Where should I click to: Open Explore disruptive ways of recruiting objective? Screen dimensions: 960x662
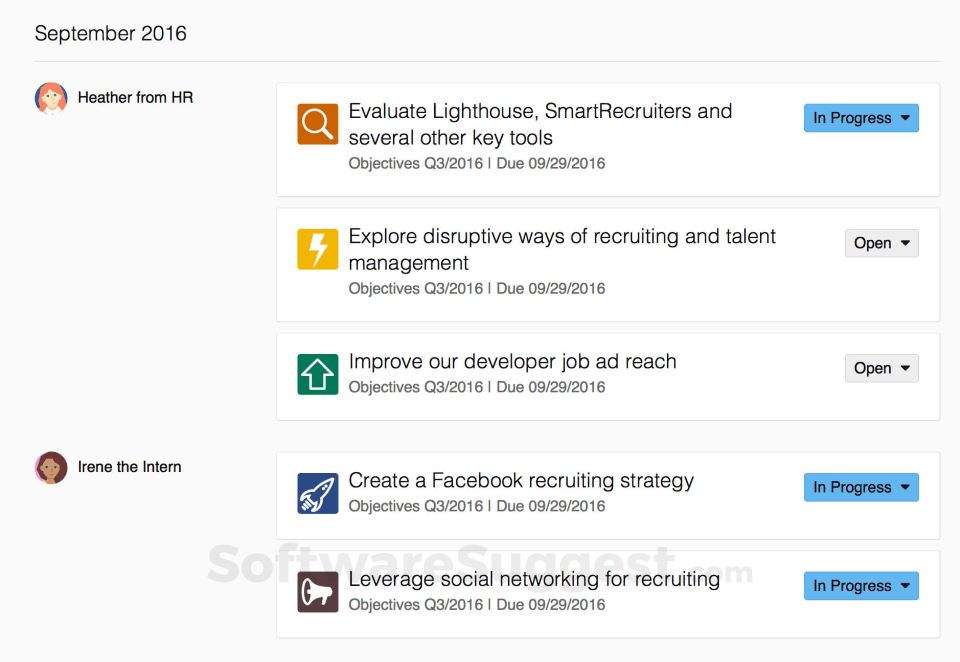[x=562, y=249]
